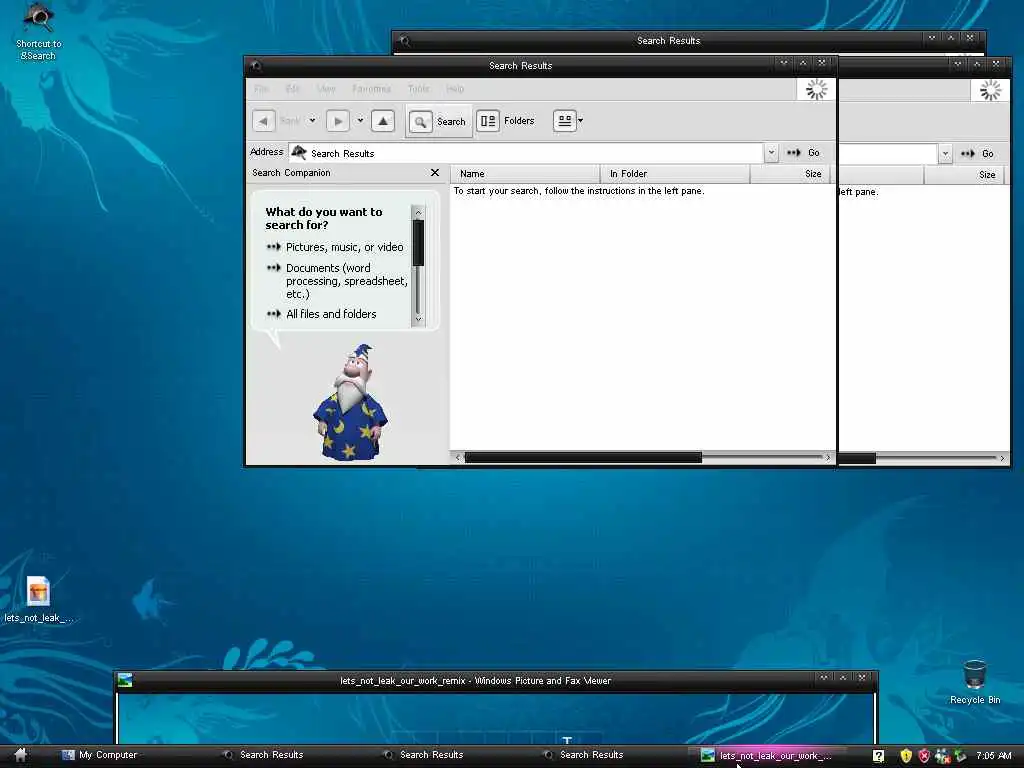Click back Search Results window title icon
Image resolution: width=1024 pixels, height=768 pixels.
coord(404,40)
